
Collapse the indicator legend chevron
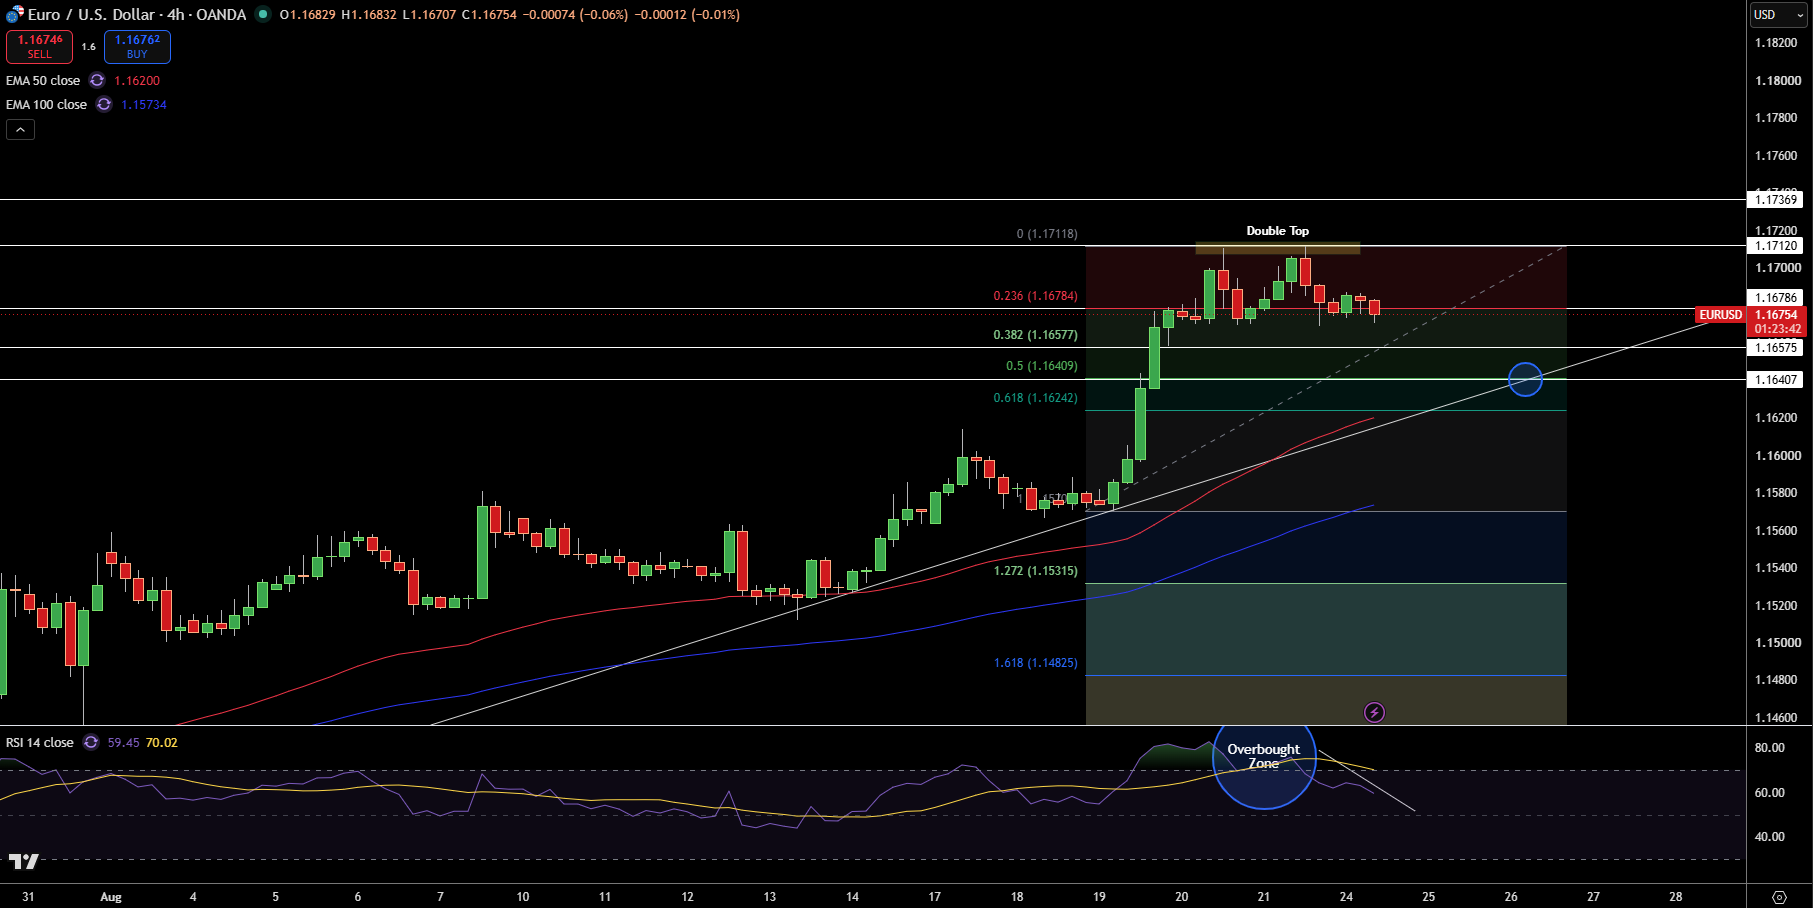point(20,129)
